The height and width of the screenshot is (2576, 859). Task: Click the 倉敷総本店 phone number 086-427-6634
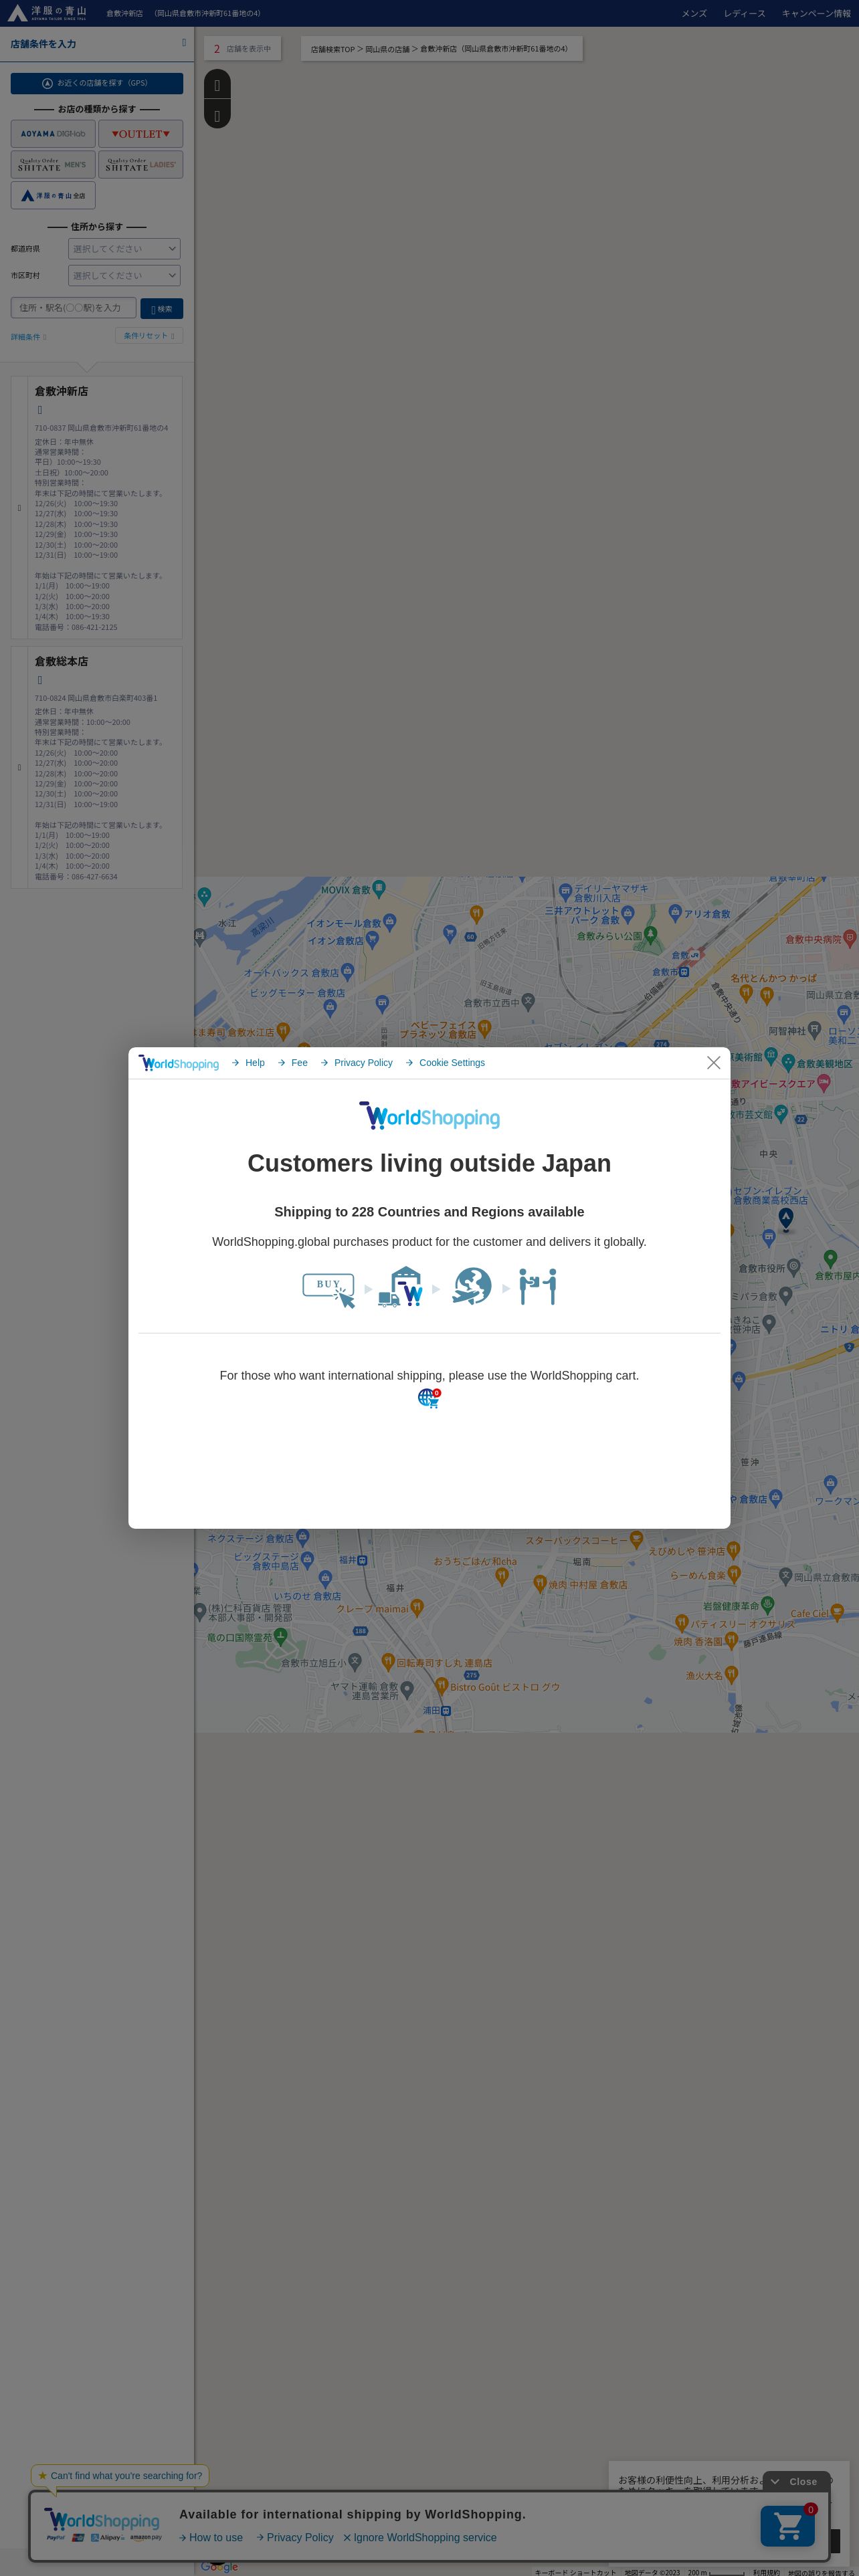point(94,877)
